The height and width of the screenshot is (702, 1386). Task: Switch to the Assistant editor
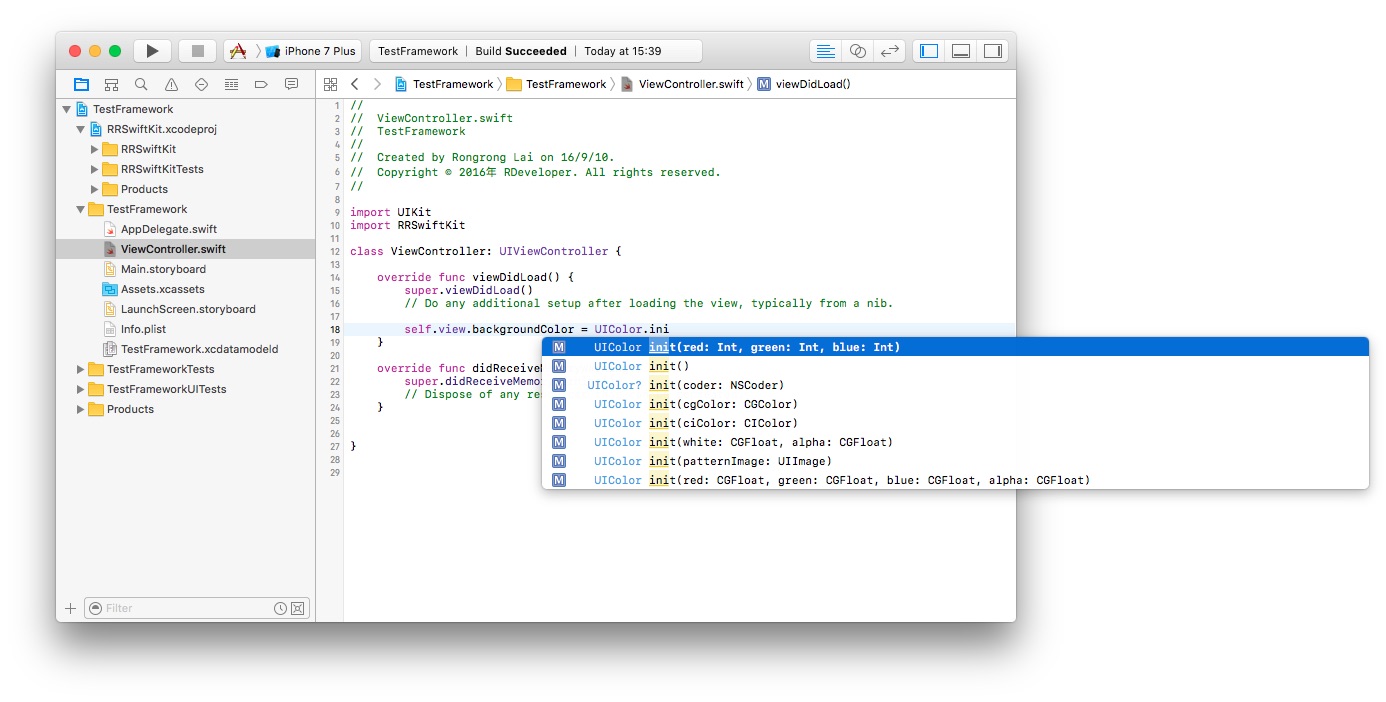pos(857,51)
